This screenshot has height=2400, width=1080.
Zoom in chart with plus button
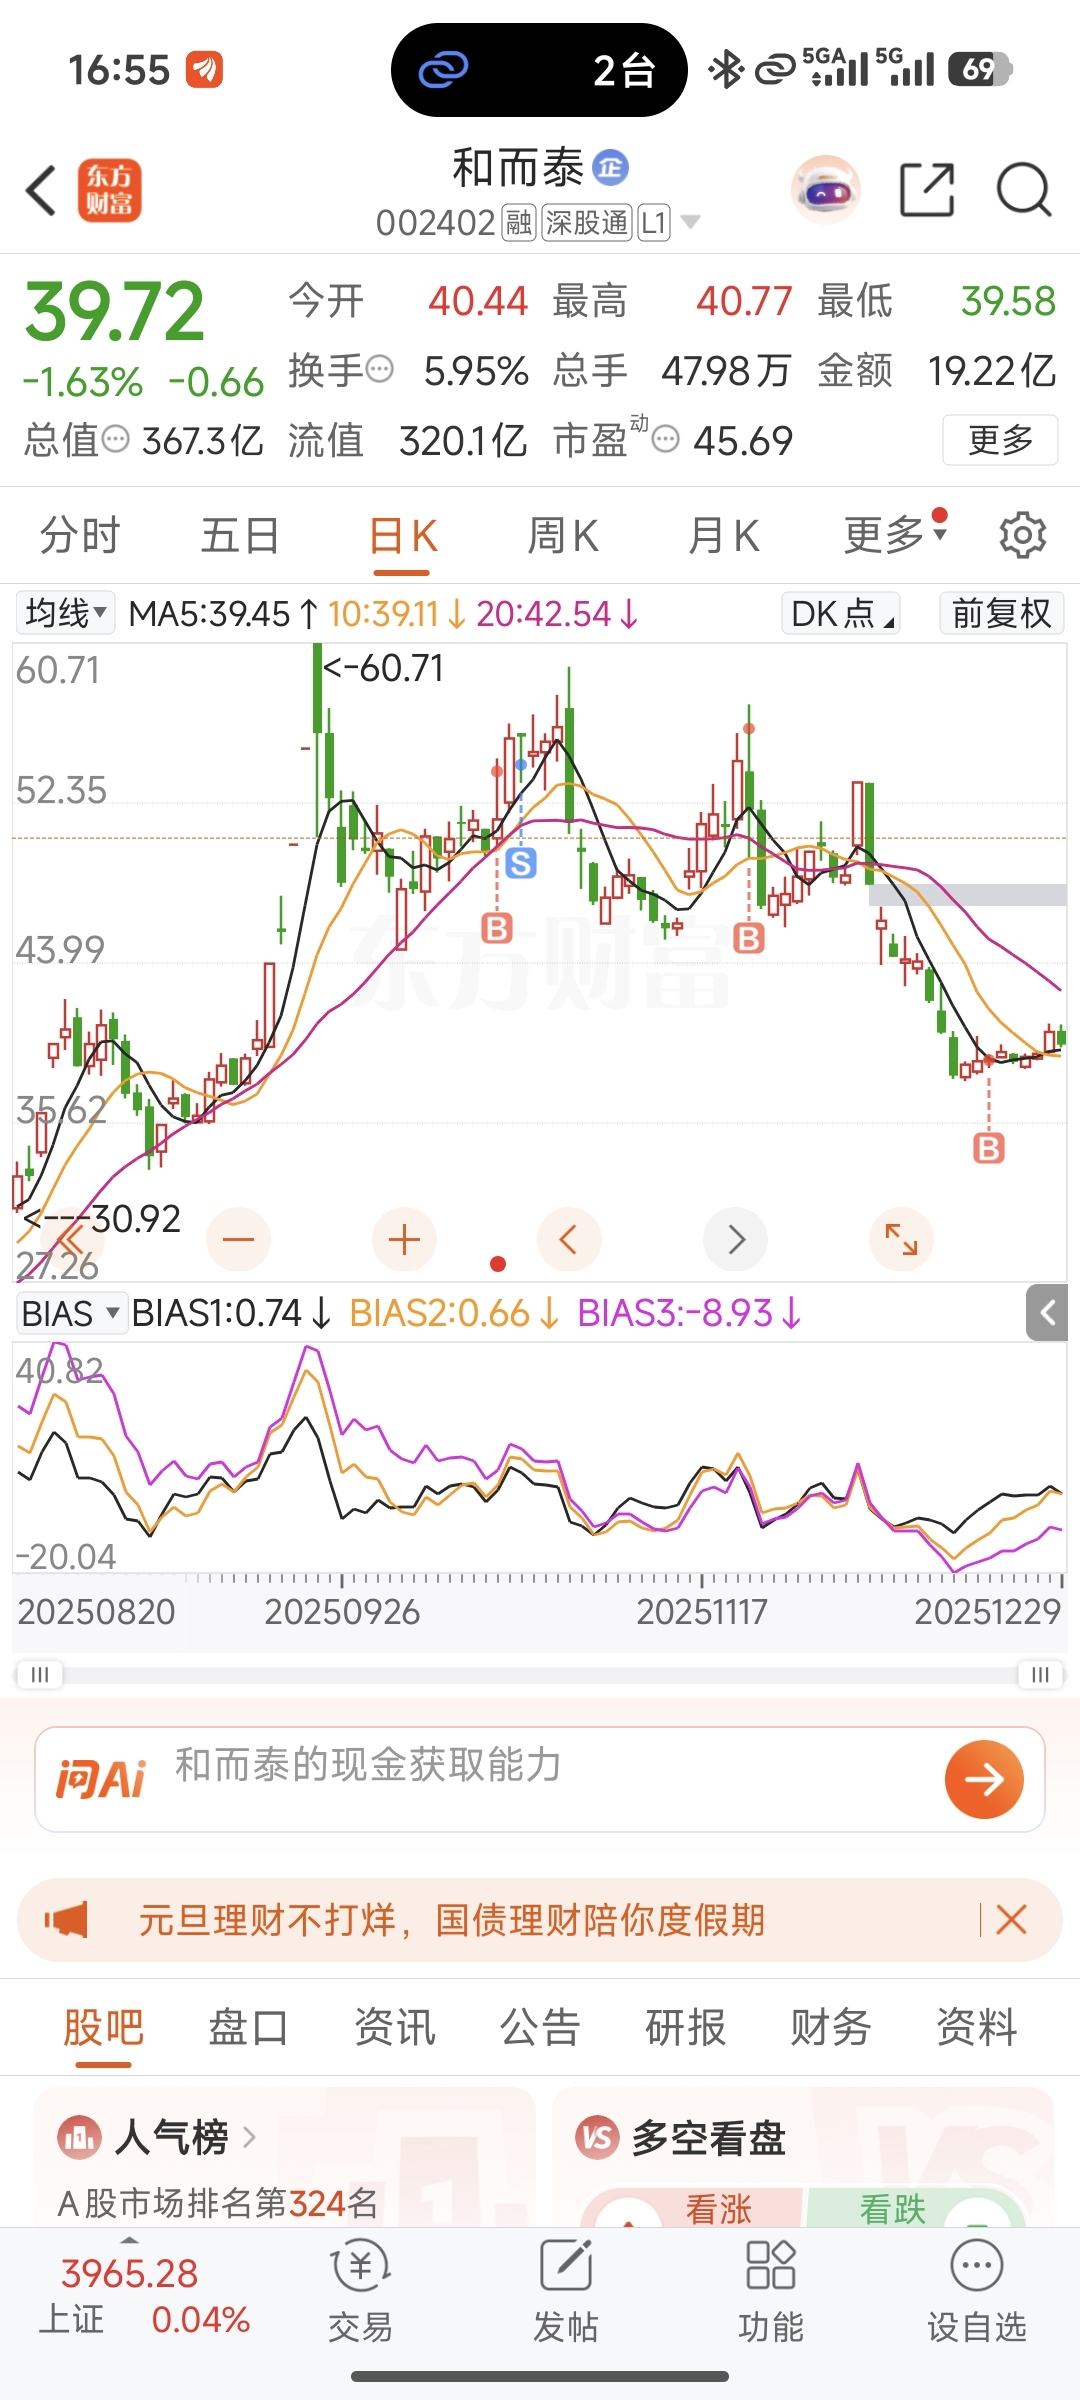pos(404,1240)
